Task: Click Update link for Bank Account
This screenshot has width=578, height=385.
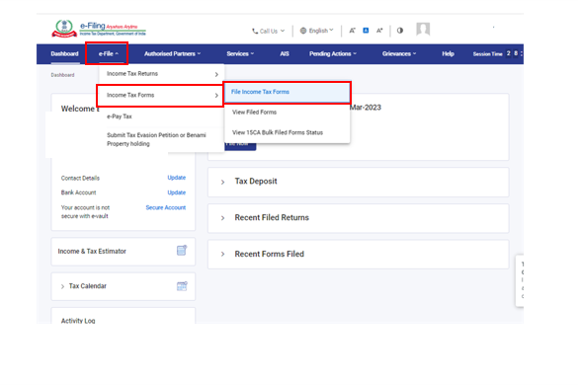Action: pyautogui.click(x=177, y=192)
